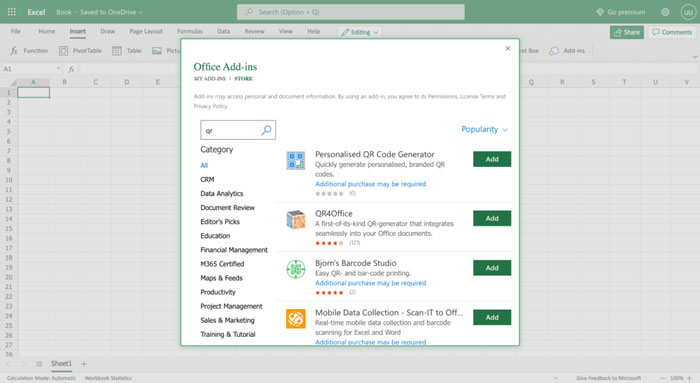Select the Sheet1 tab
The width and height of the screenshot is (700, 383).
(x=61, y=364)
